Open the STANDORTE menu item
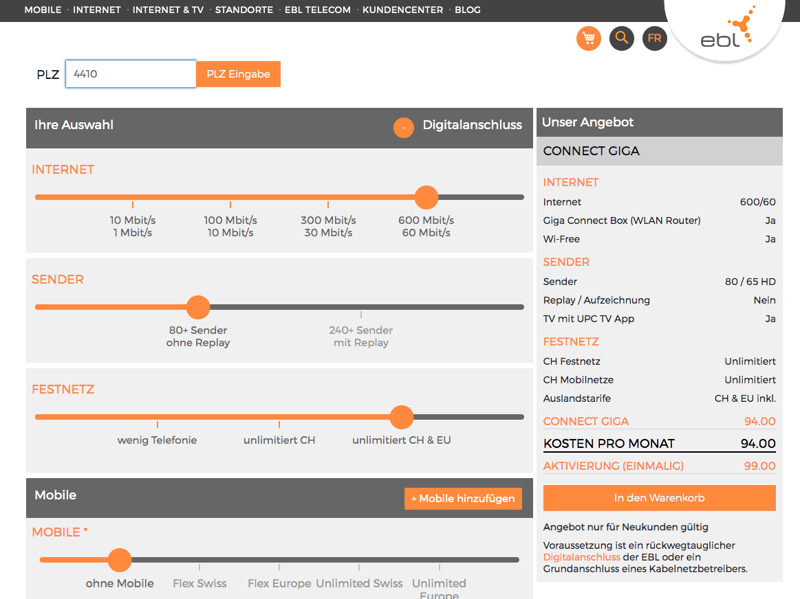800x599 pixels. coord(244,10)
